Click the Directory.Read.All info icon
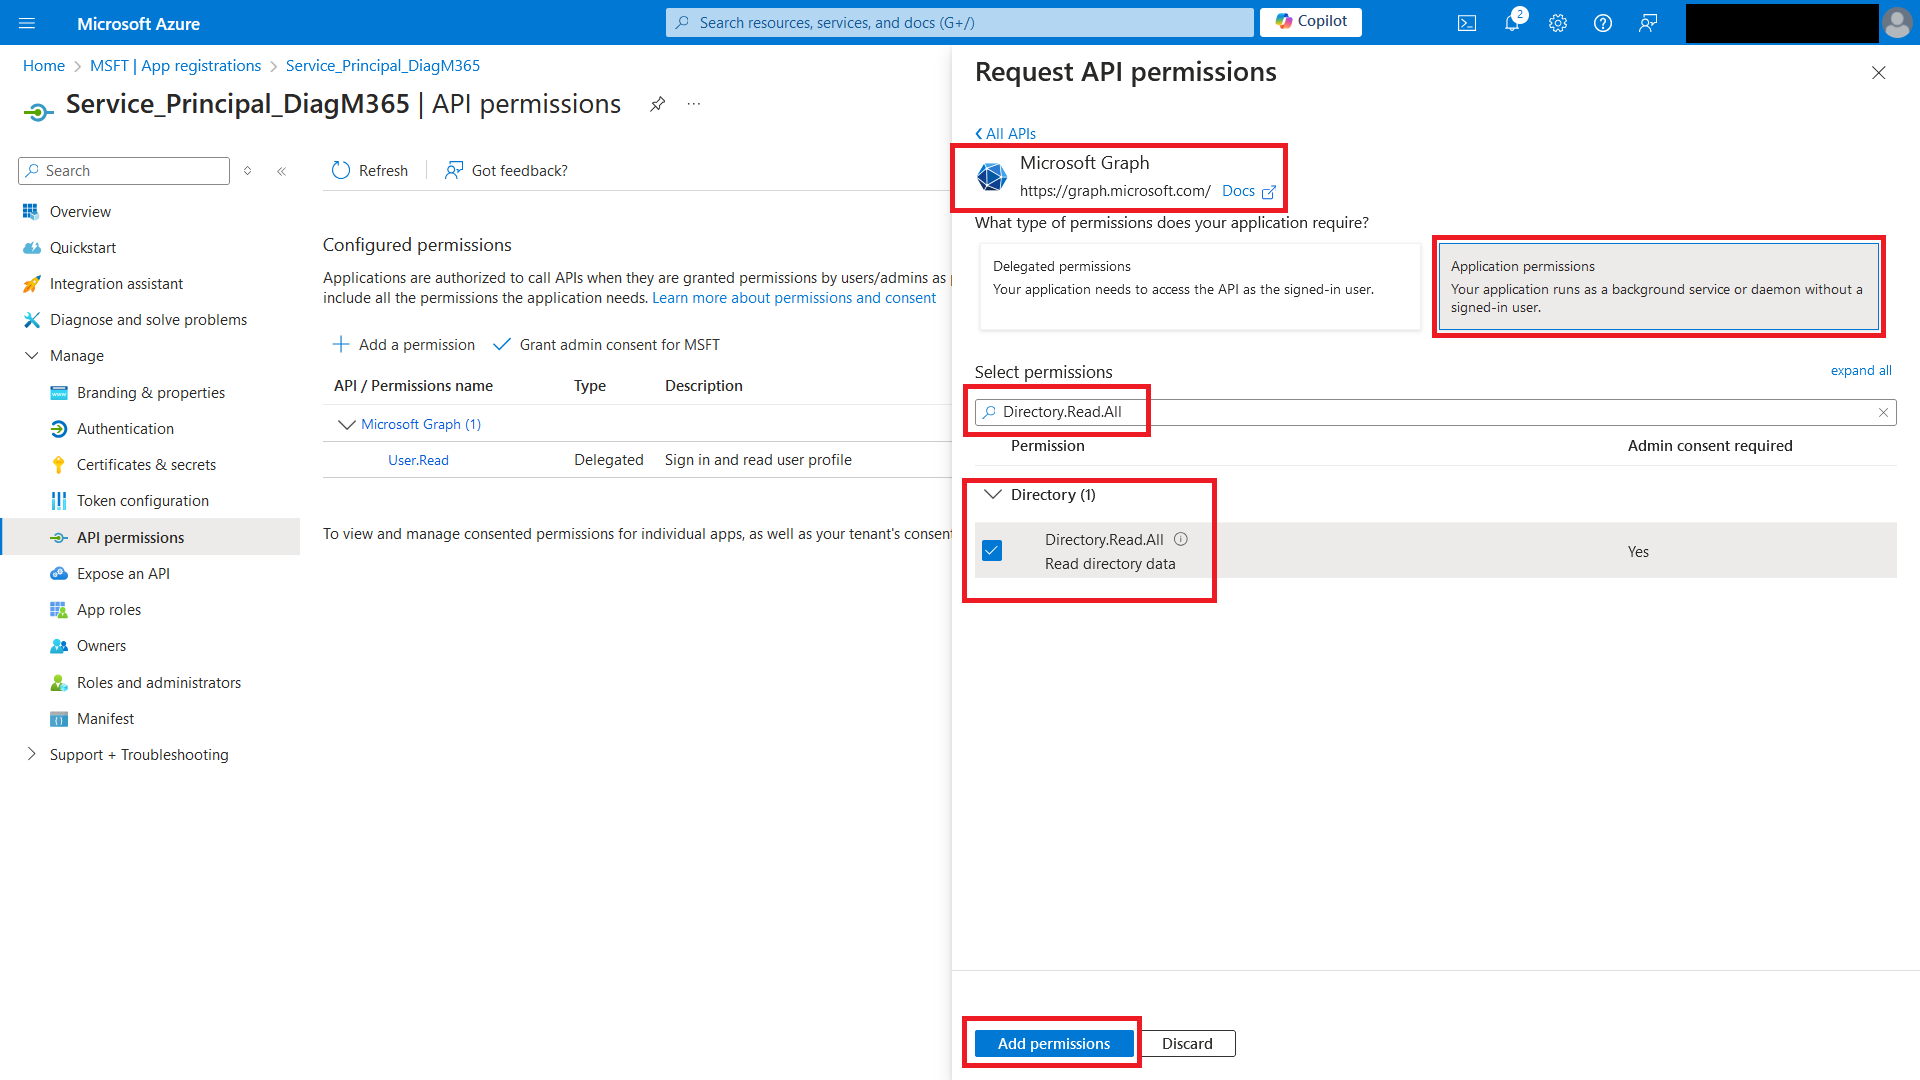1920x1080 pixels. pyautogui.click(x=1181, y=539)
